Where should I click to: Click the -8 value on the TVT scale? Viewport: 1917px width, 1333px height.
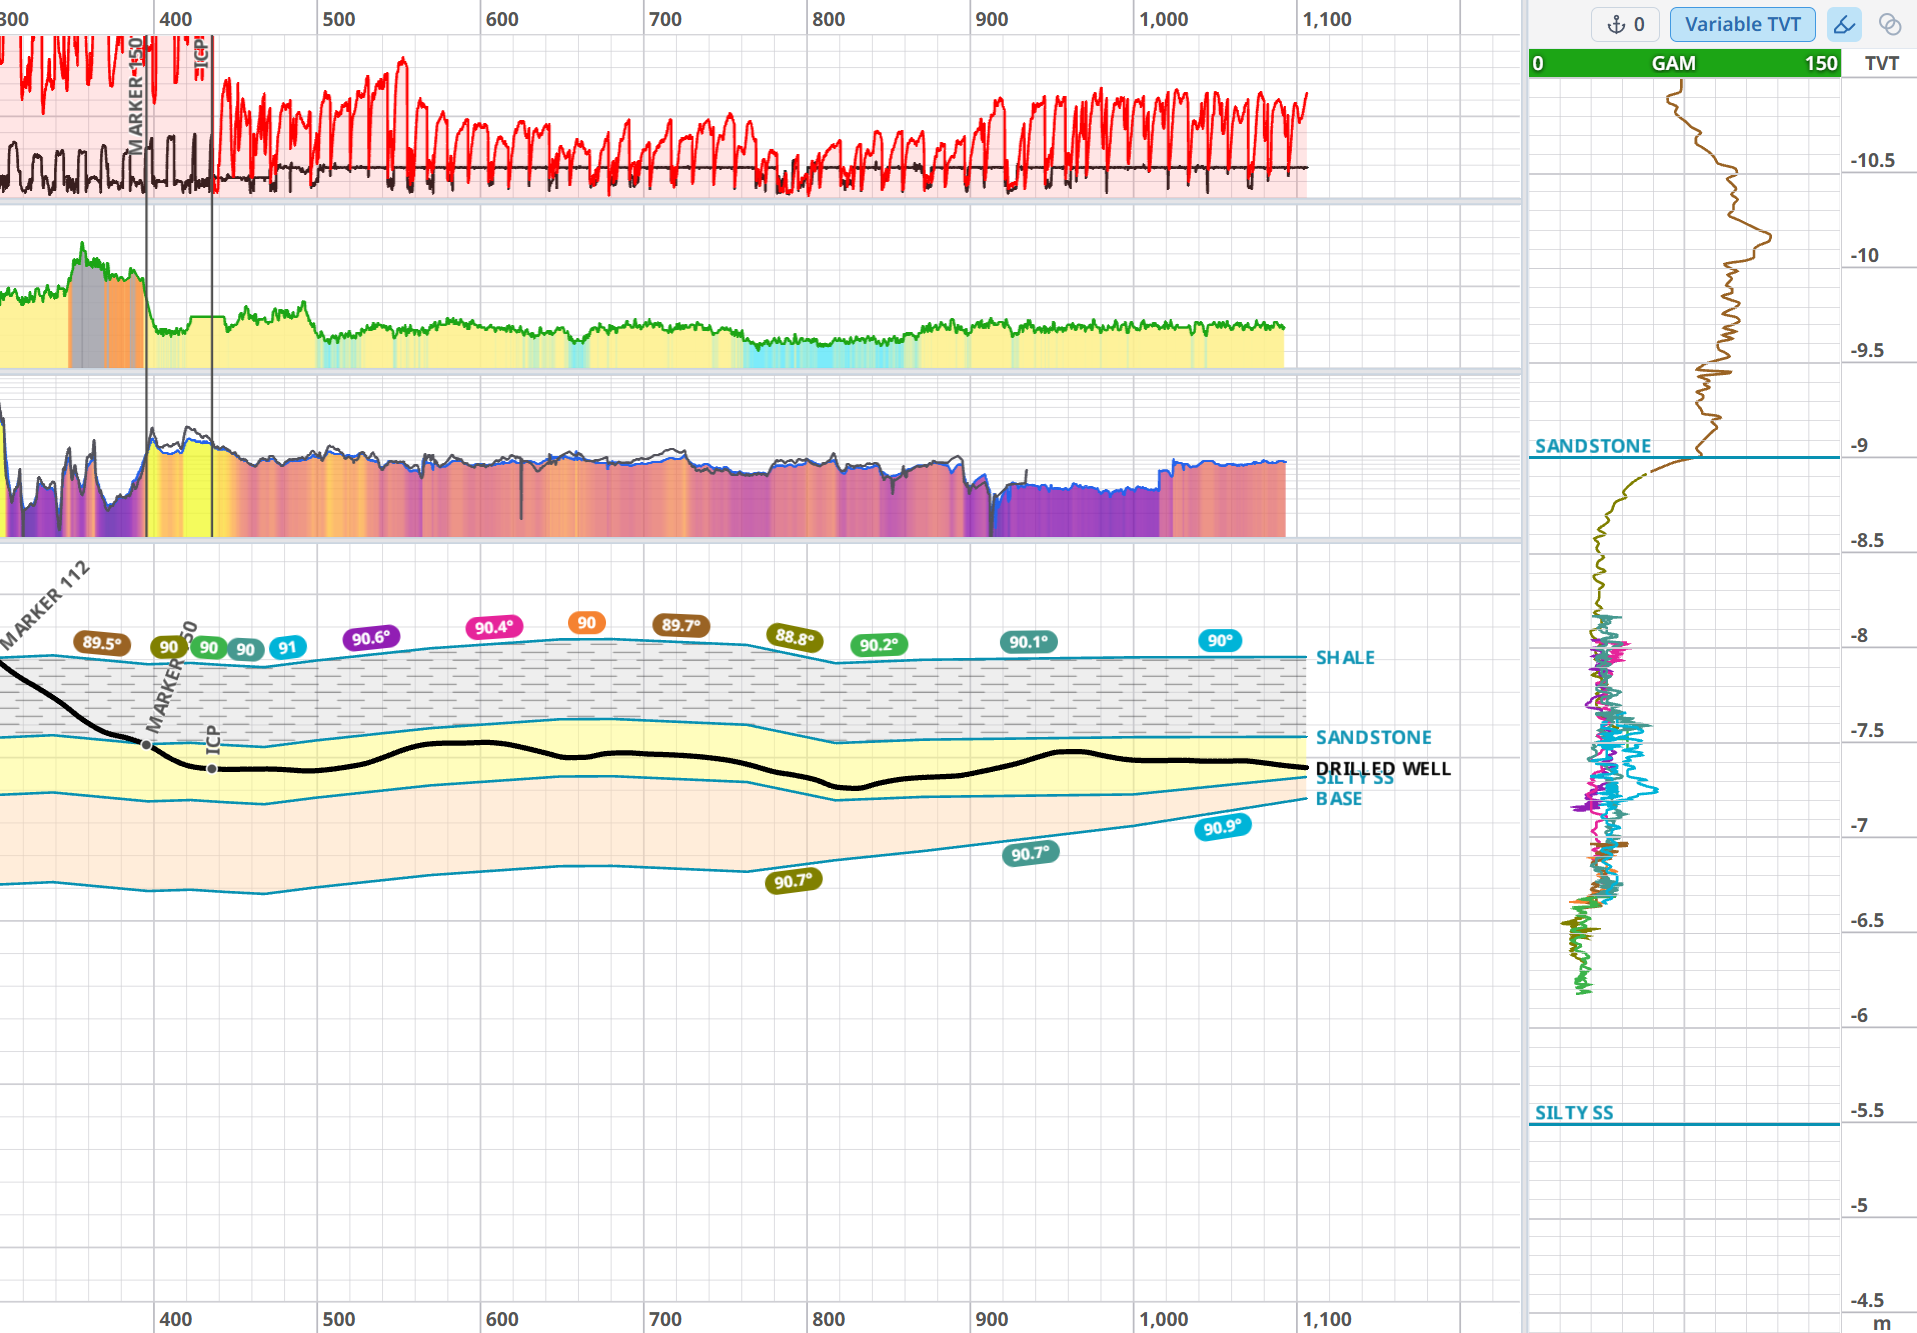(1859, 635)
